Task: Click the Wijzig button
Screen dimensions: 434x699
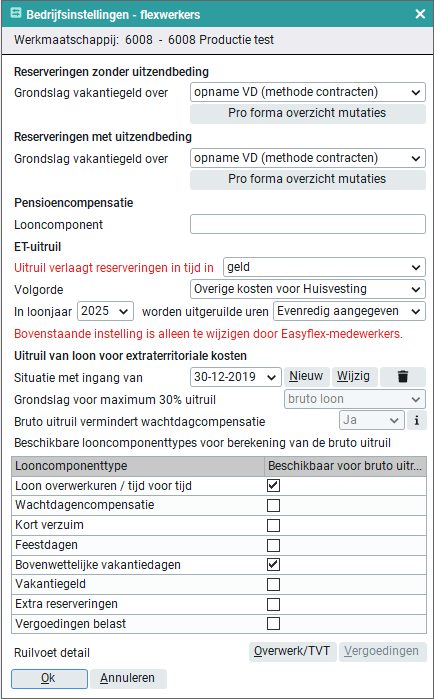Action: tap(355, 377)
